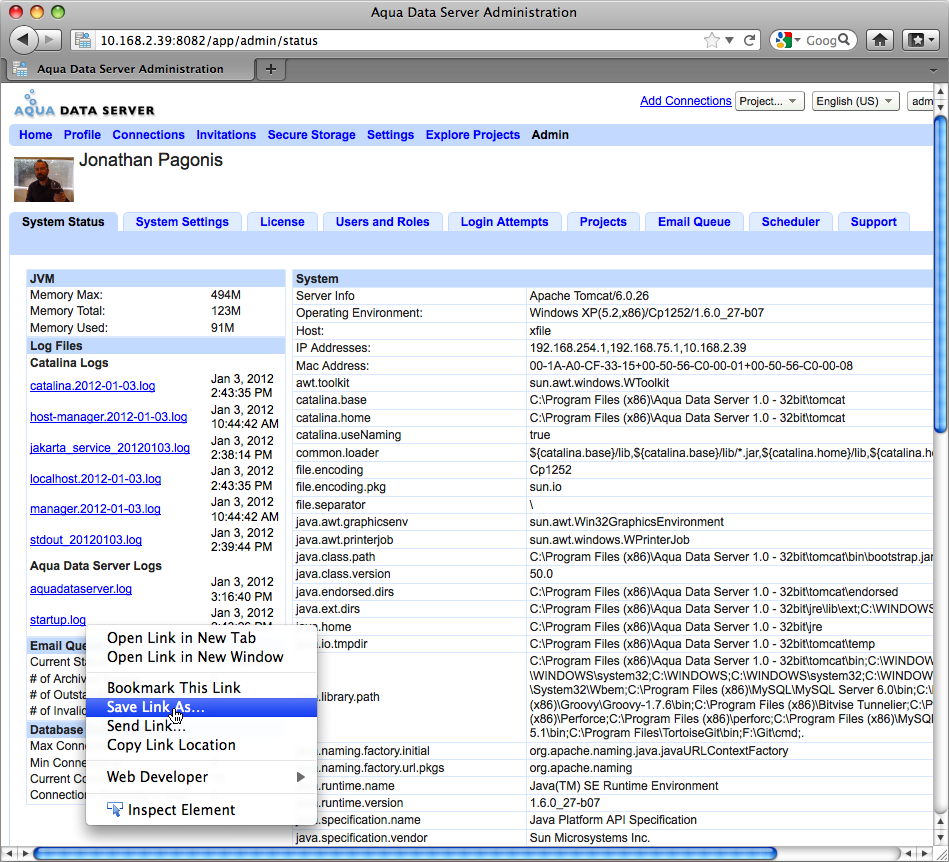Open the Explore Projects navigation link

pos(473,134)
